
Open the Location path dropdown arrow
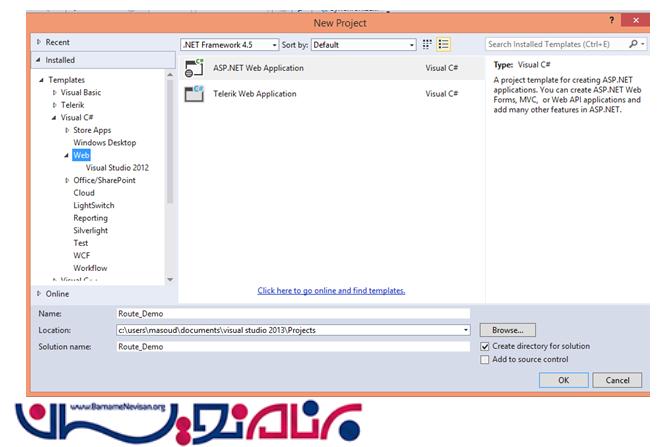pos(466,330)
